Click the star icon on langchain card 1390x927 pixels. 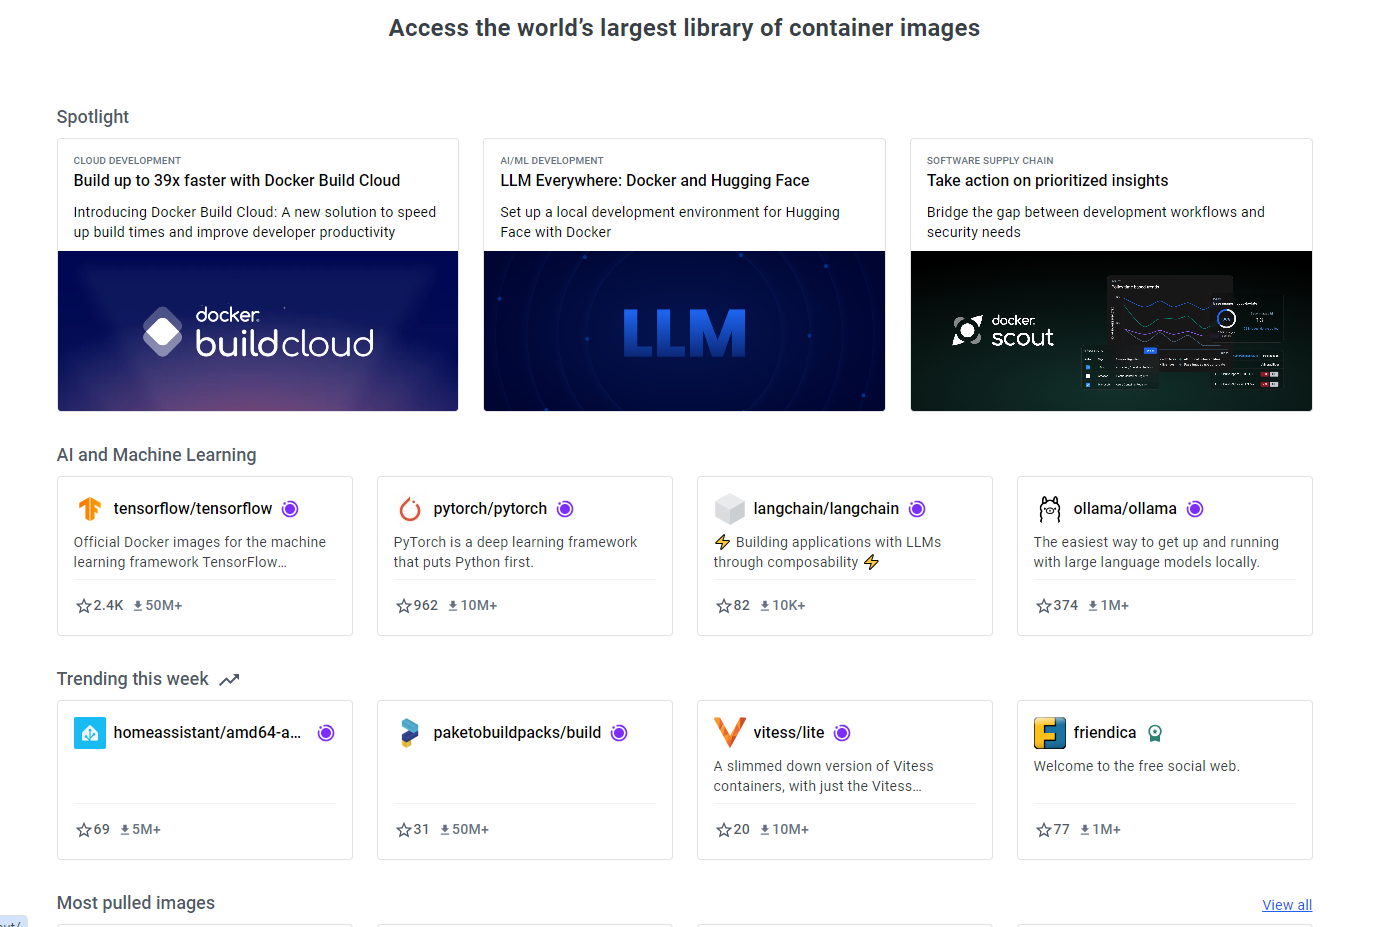(724, 606)
